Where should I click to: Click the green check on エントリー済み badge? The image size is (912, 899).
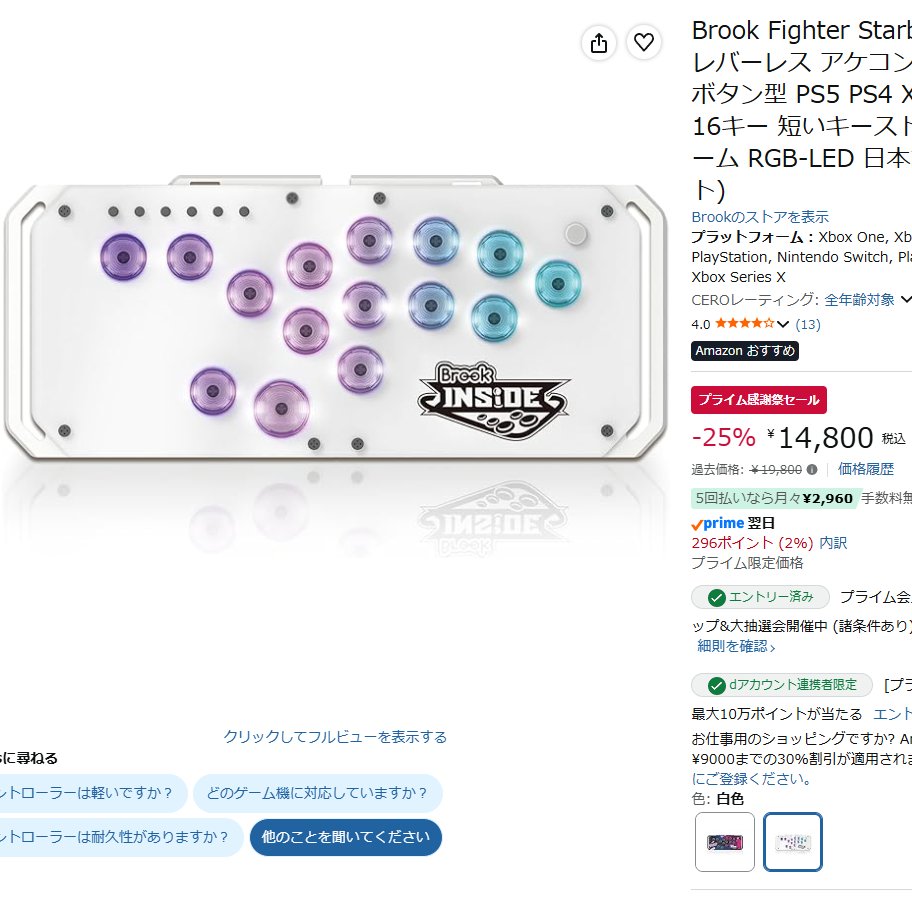point(717,597)
